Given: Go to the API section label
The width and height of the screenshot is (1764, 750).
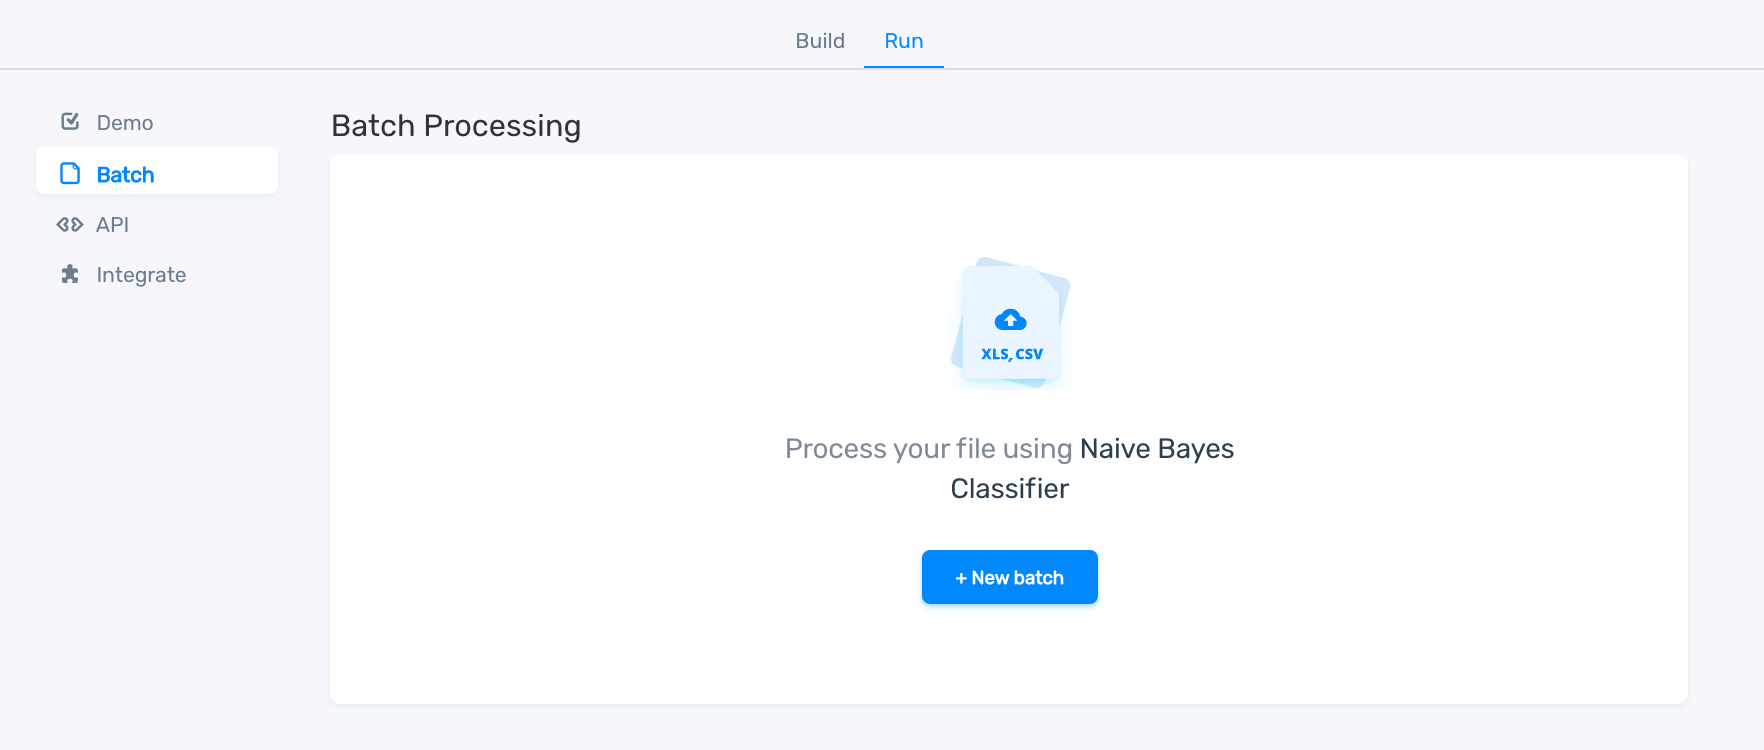Looking at the screenshot, I should (113, 225).
